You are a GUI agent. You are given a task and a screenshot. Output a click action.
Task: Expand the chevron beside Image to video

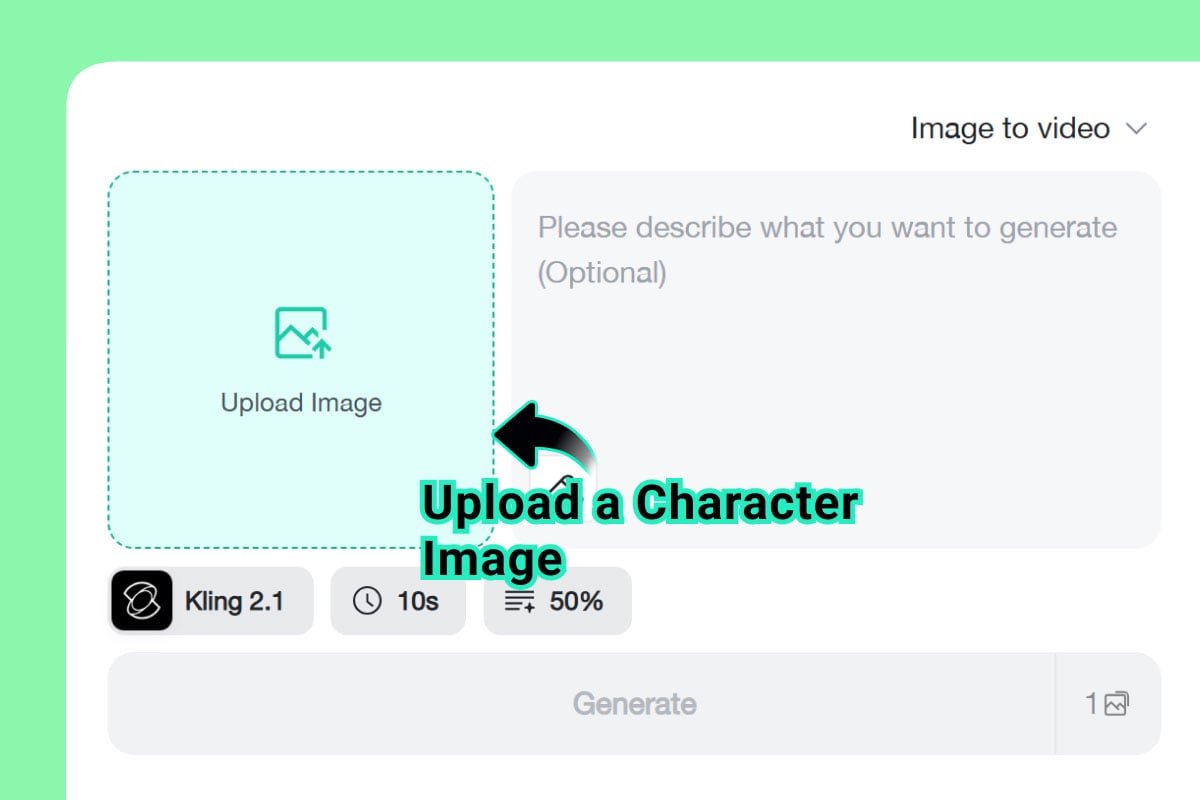coord(1136,128)
